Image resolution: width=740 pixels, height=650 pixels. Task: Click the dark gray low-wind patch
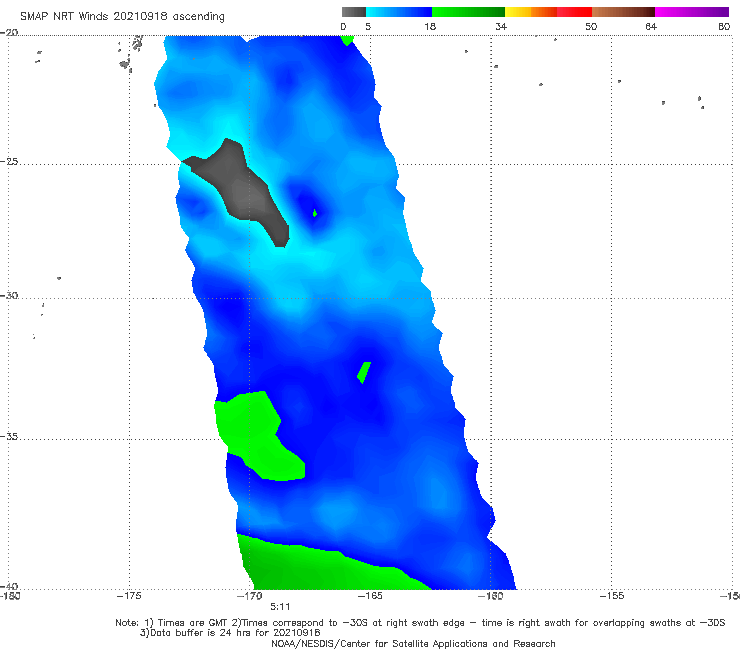coord(243,191)
